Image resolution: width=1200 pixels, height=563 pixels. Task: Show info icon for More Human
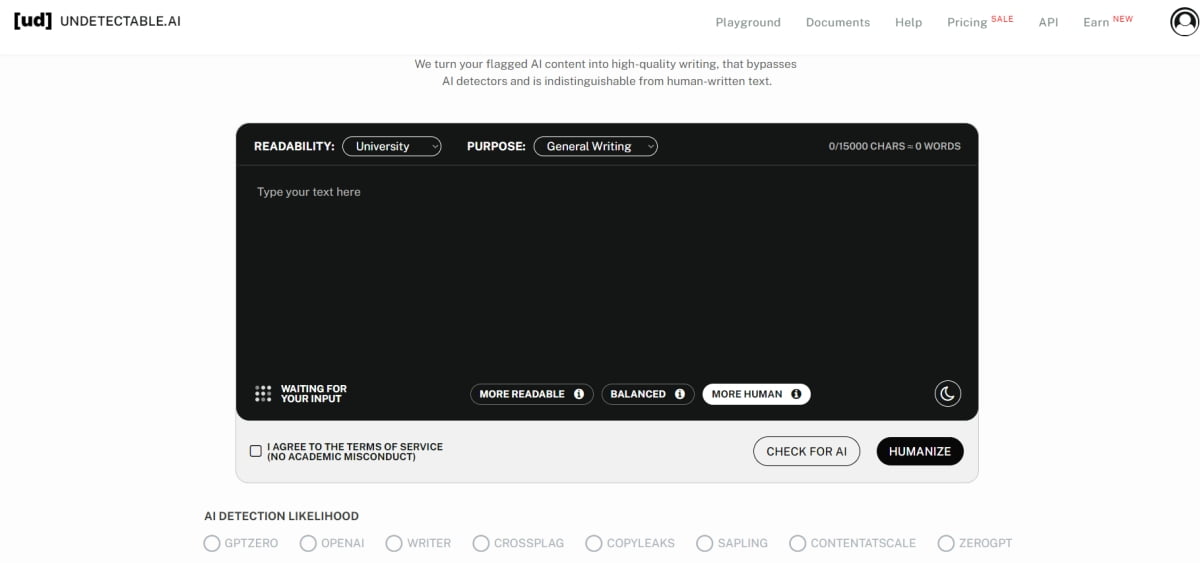[x=796, y=394]
